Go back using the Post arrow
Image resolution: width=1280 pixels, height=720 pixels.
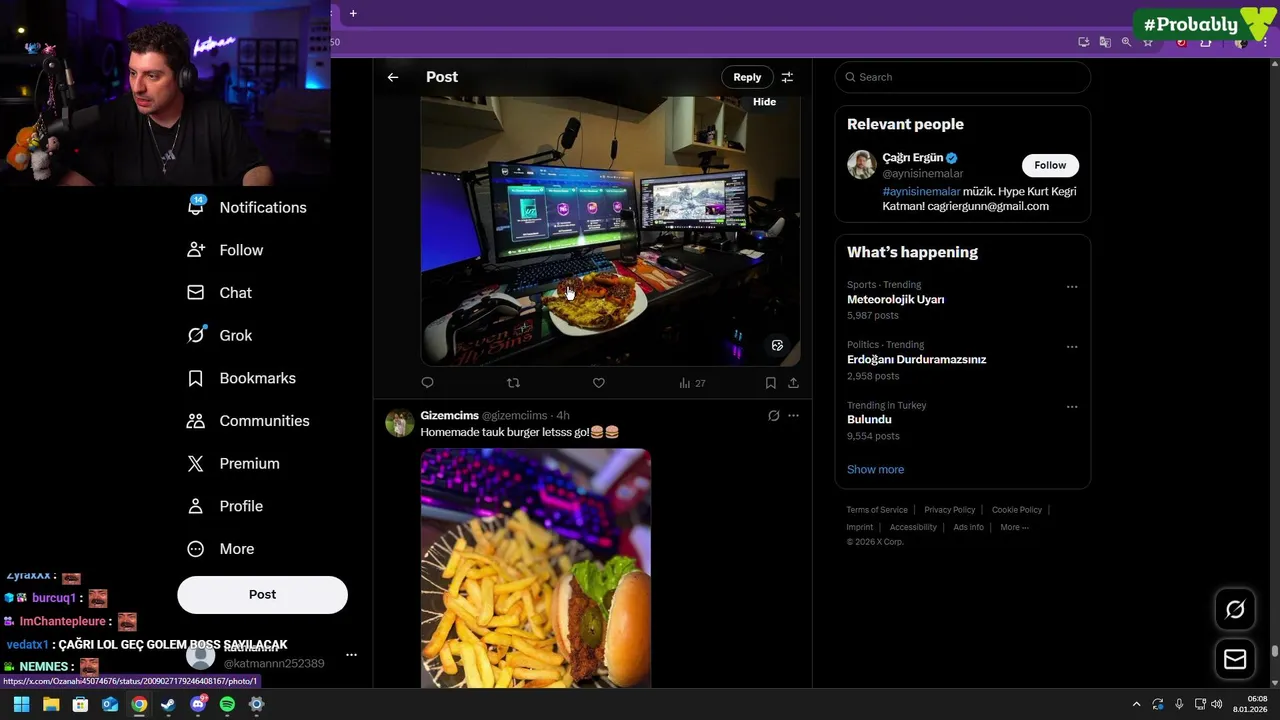[x=393, y=77]
